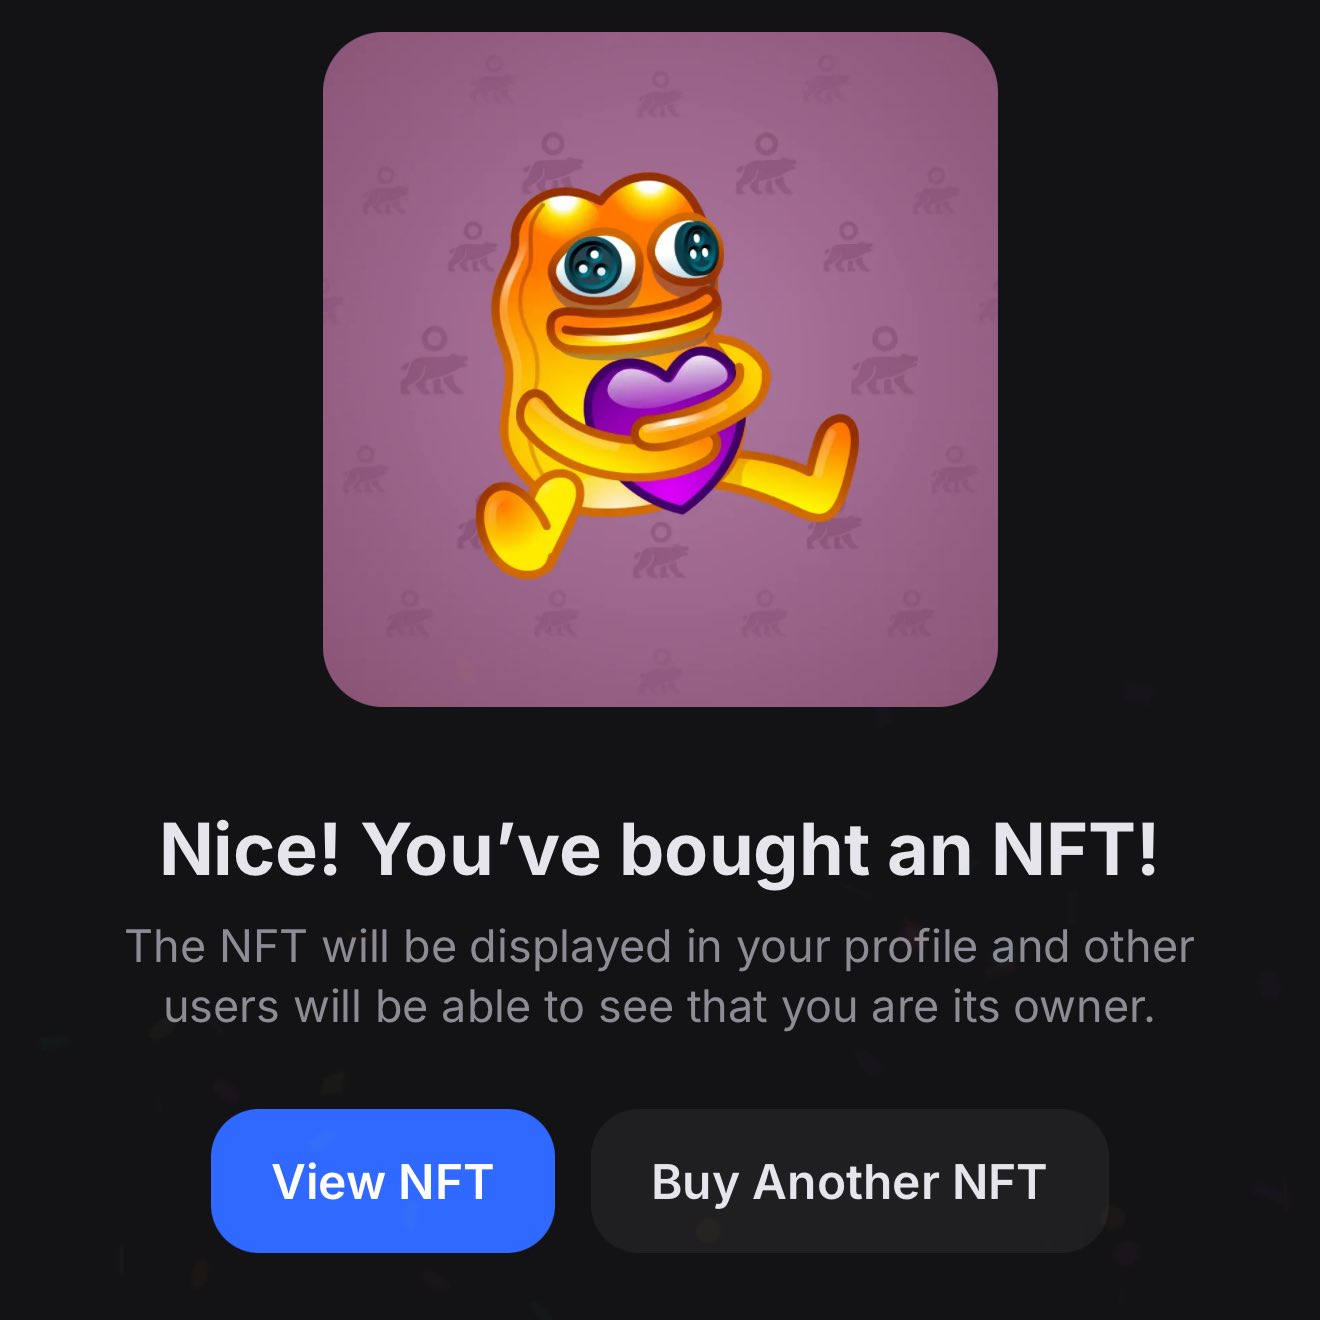
Task: Click the "displayed in your profile" description line
Action: click(660, 946)
